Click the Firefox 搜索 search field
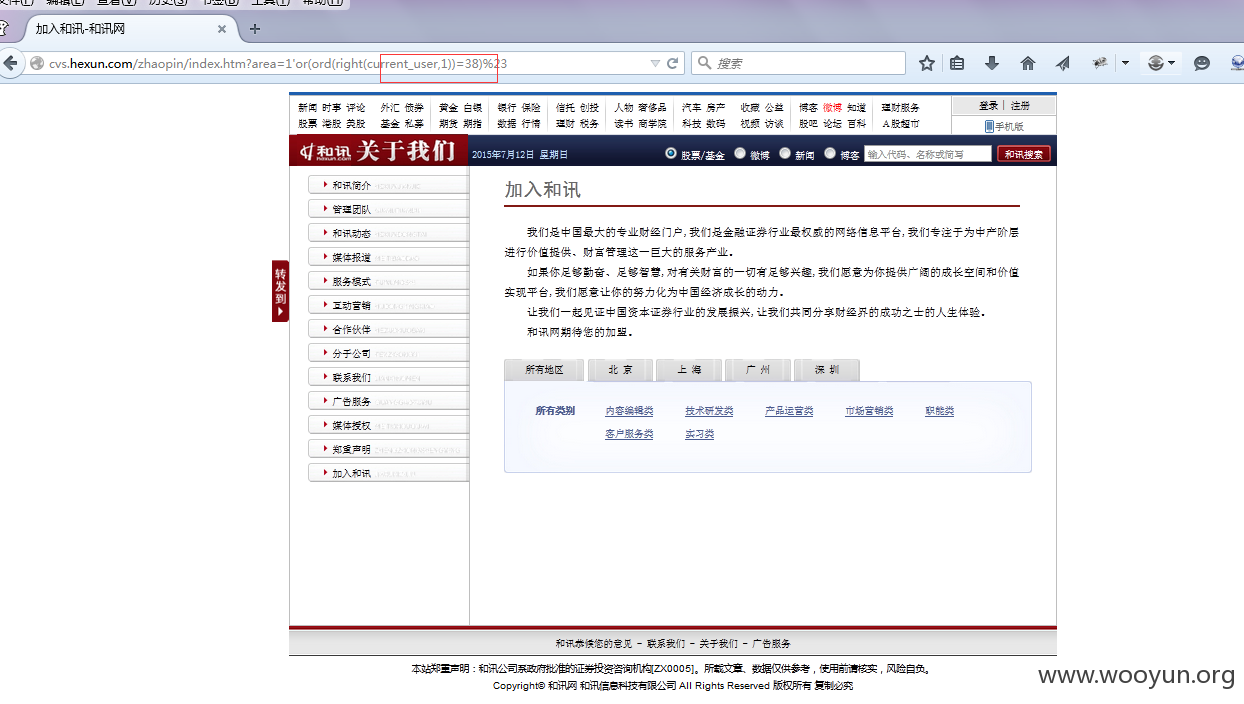The image size is (1244, 704). click(798, 63)
